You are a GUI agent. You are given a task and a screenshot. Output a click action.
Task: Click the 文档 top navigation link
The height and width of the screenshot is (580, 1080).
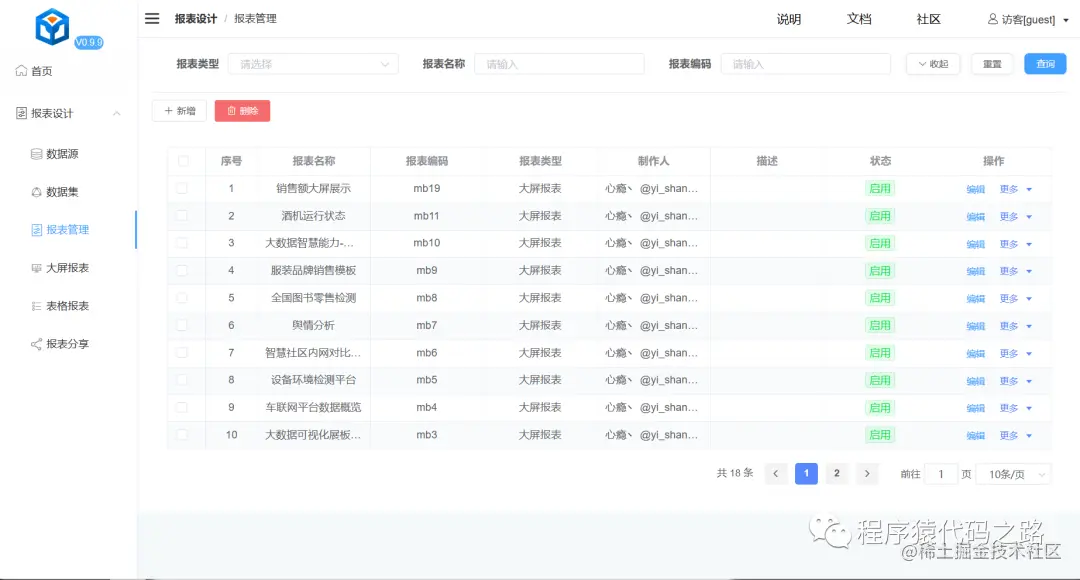pos(859,19)
